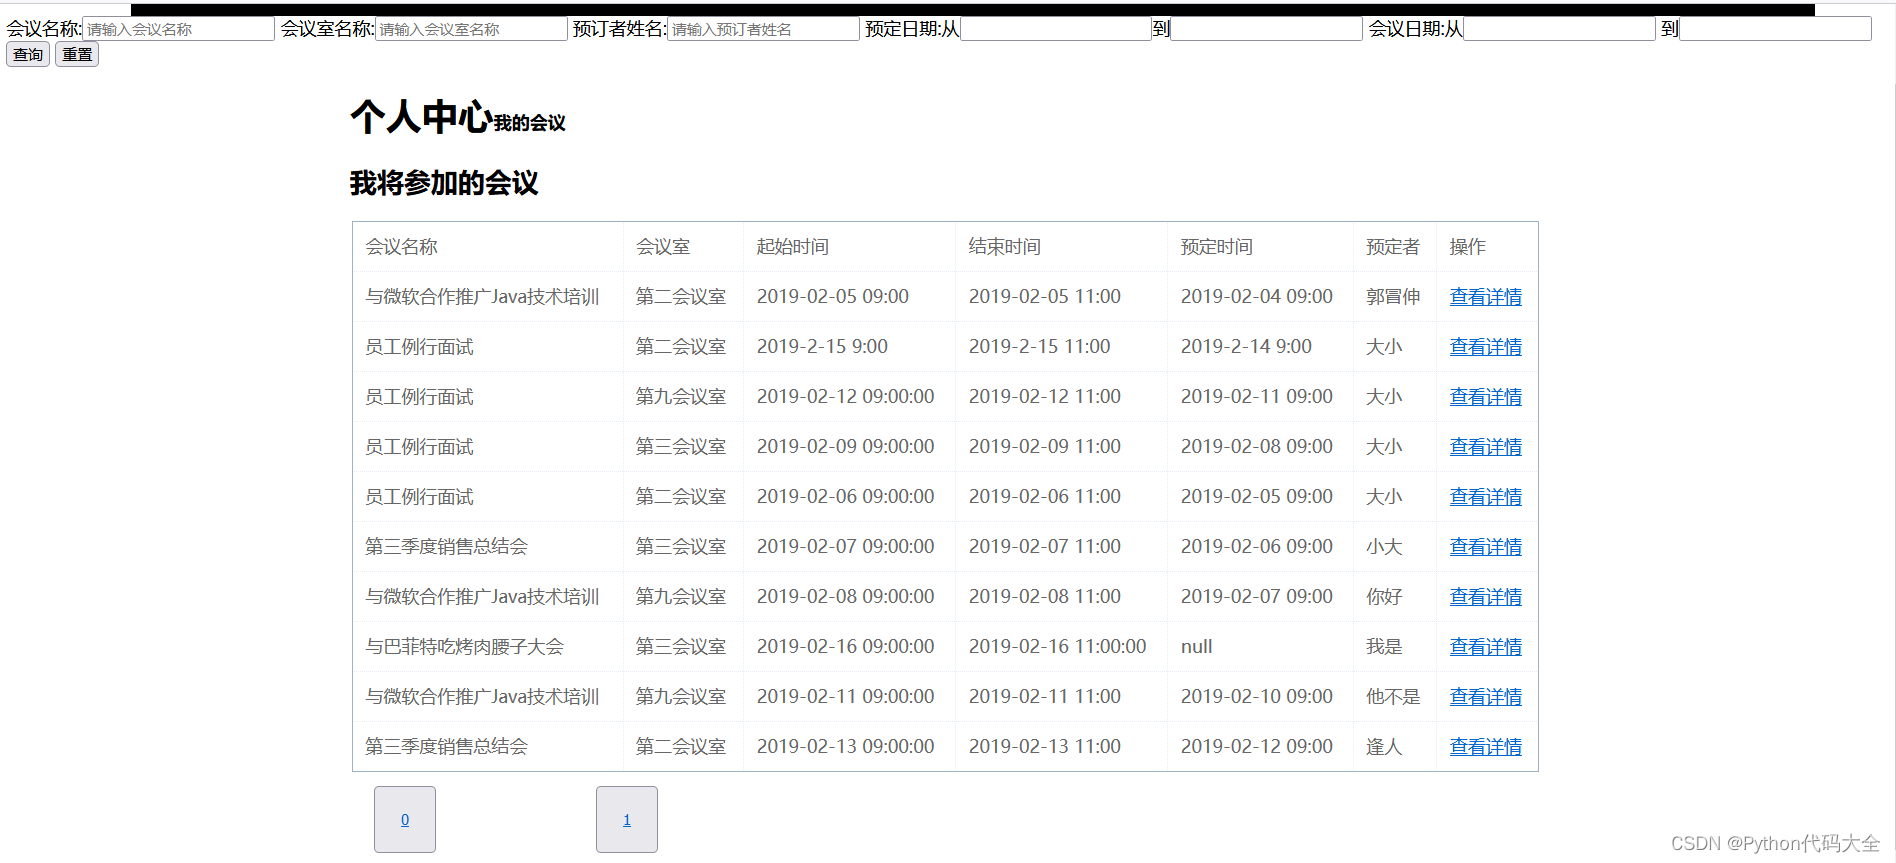Click the null booking time cell

pyautogui.click(x=1197, y=647)
